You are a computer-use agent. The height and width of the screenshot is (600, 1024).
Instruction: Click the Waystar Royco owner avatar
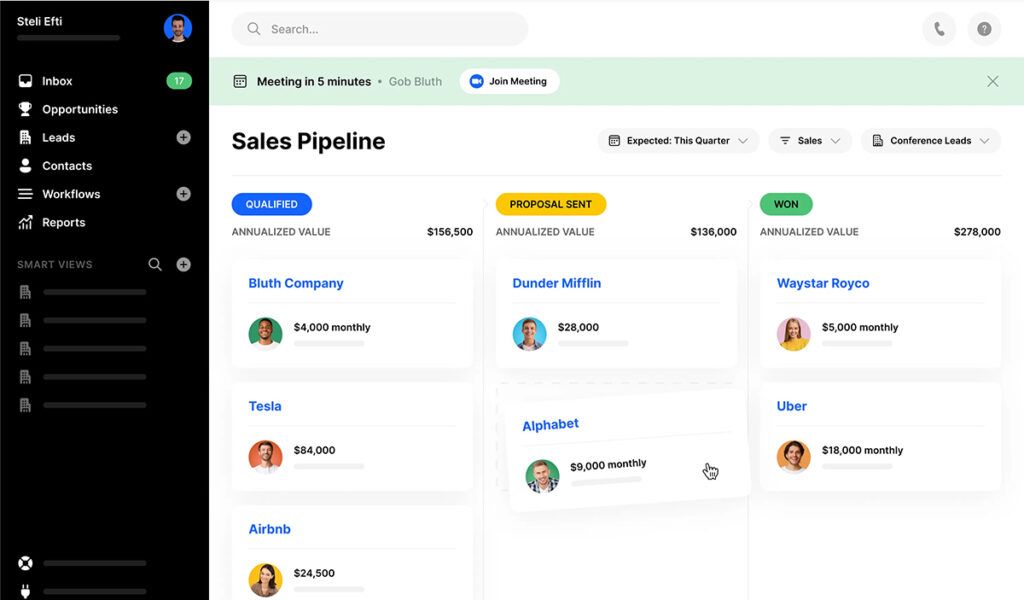click(x=793, y=333)
